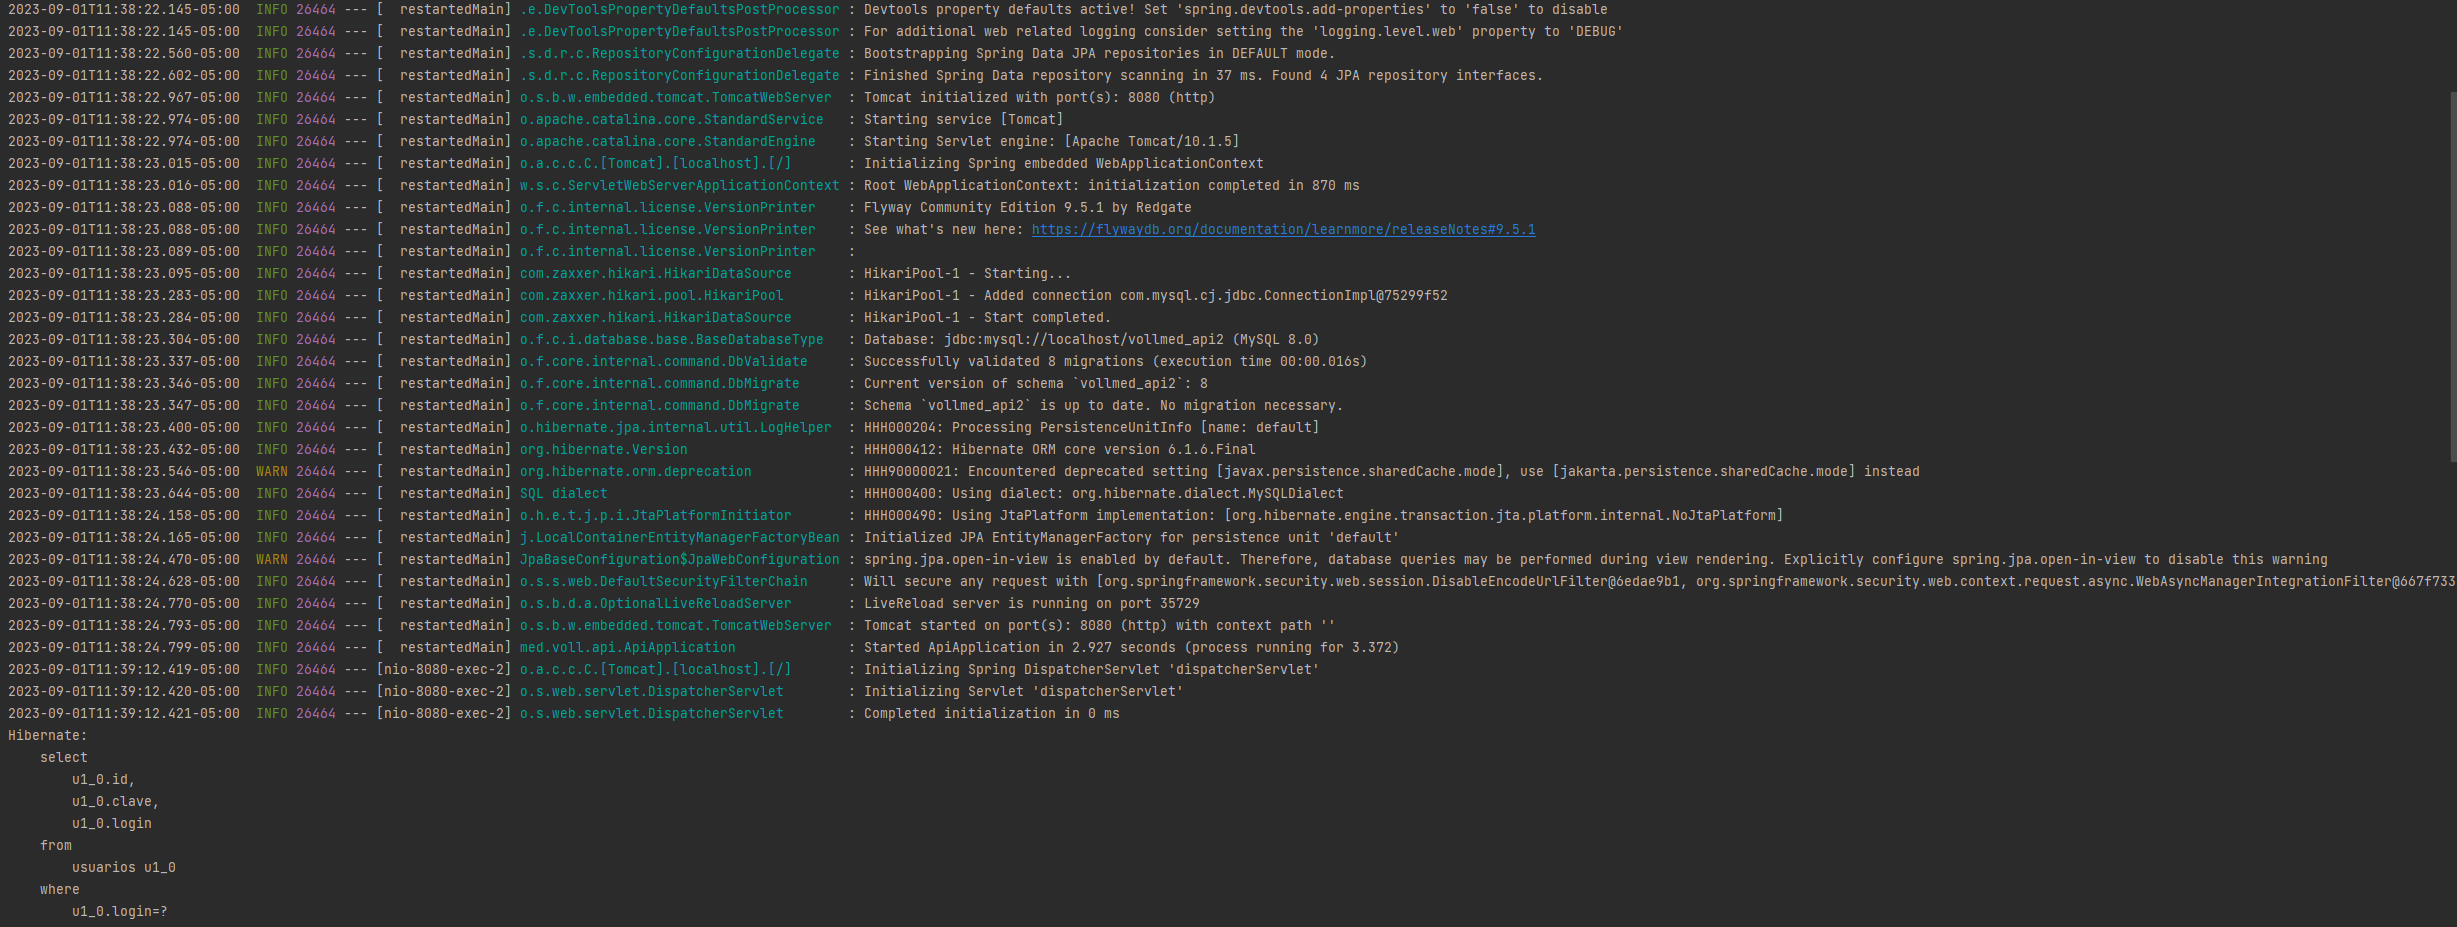This screenshot has height=927, width=2457.
Task: Click 'Current version of schema `vollmed_api2`: 8' text
Action: [1035, 384]
